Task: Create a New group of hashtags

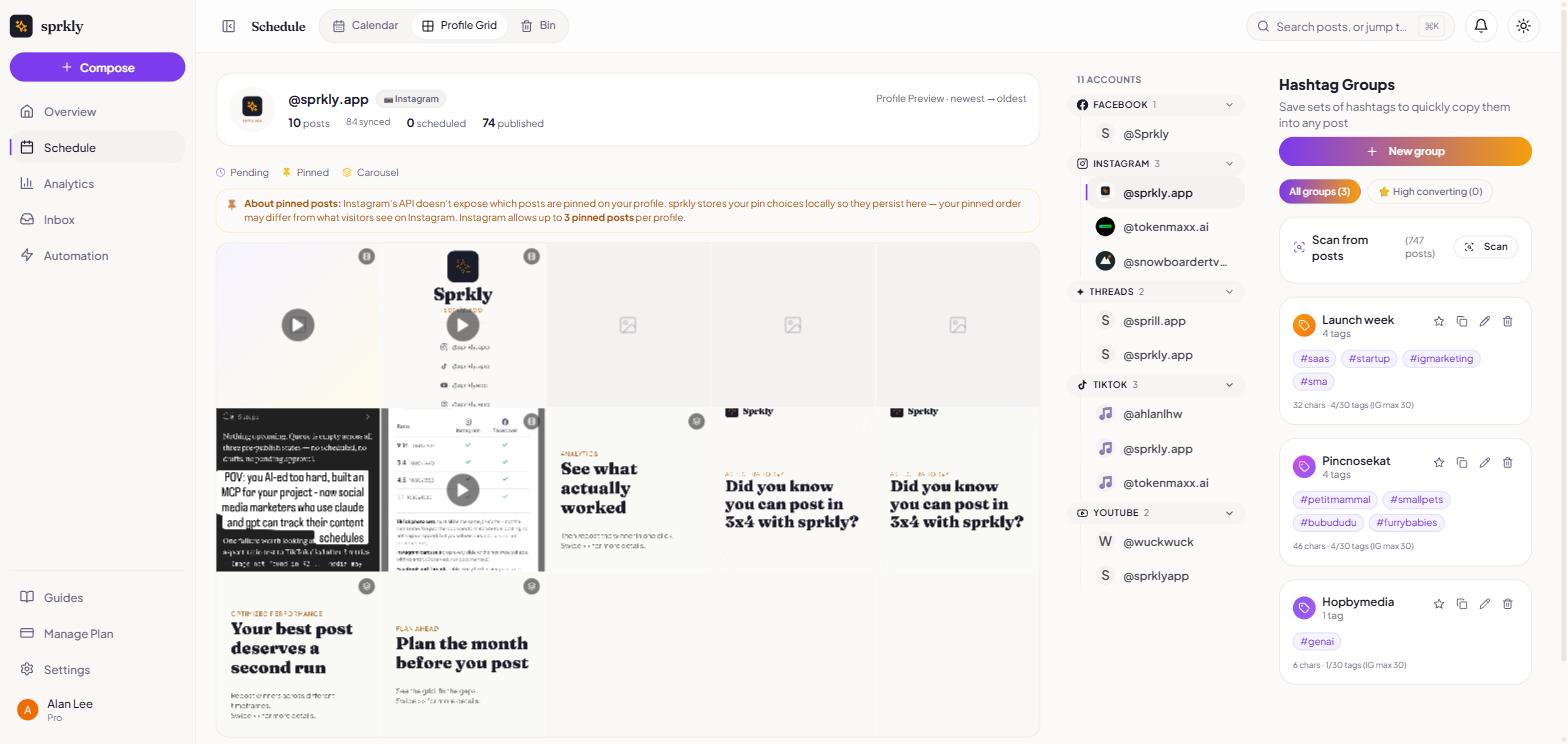Action: [1405, 151]
